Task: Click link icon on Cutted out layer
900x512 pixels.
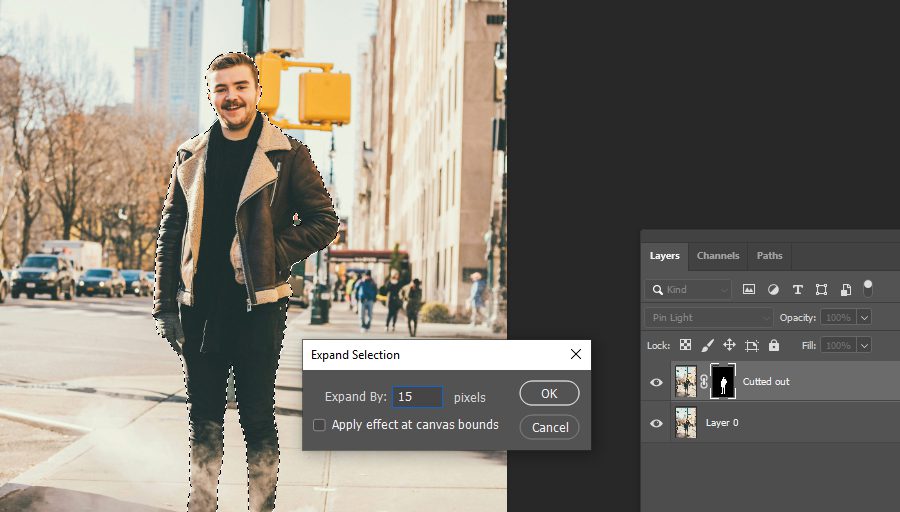Action: [704, 382]
